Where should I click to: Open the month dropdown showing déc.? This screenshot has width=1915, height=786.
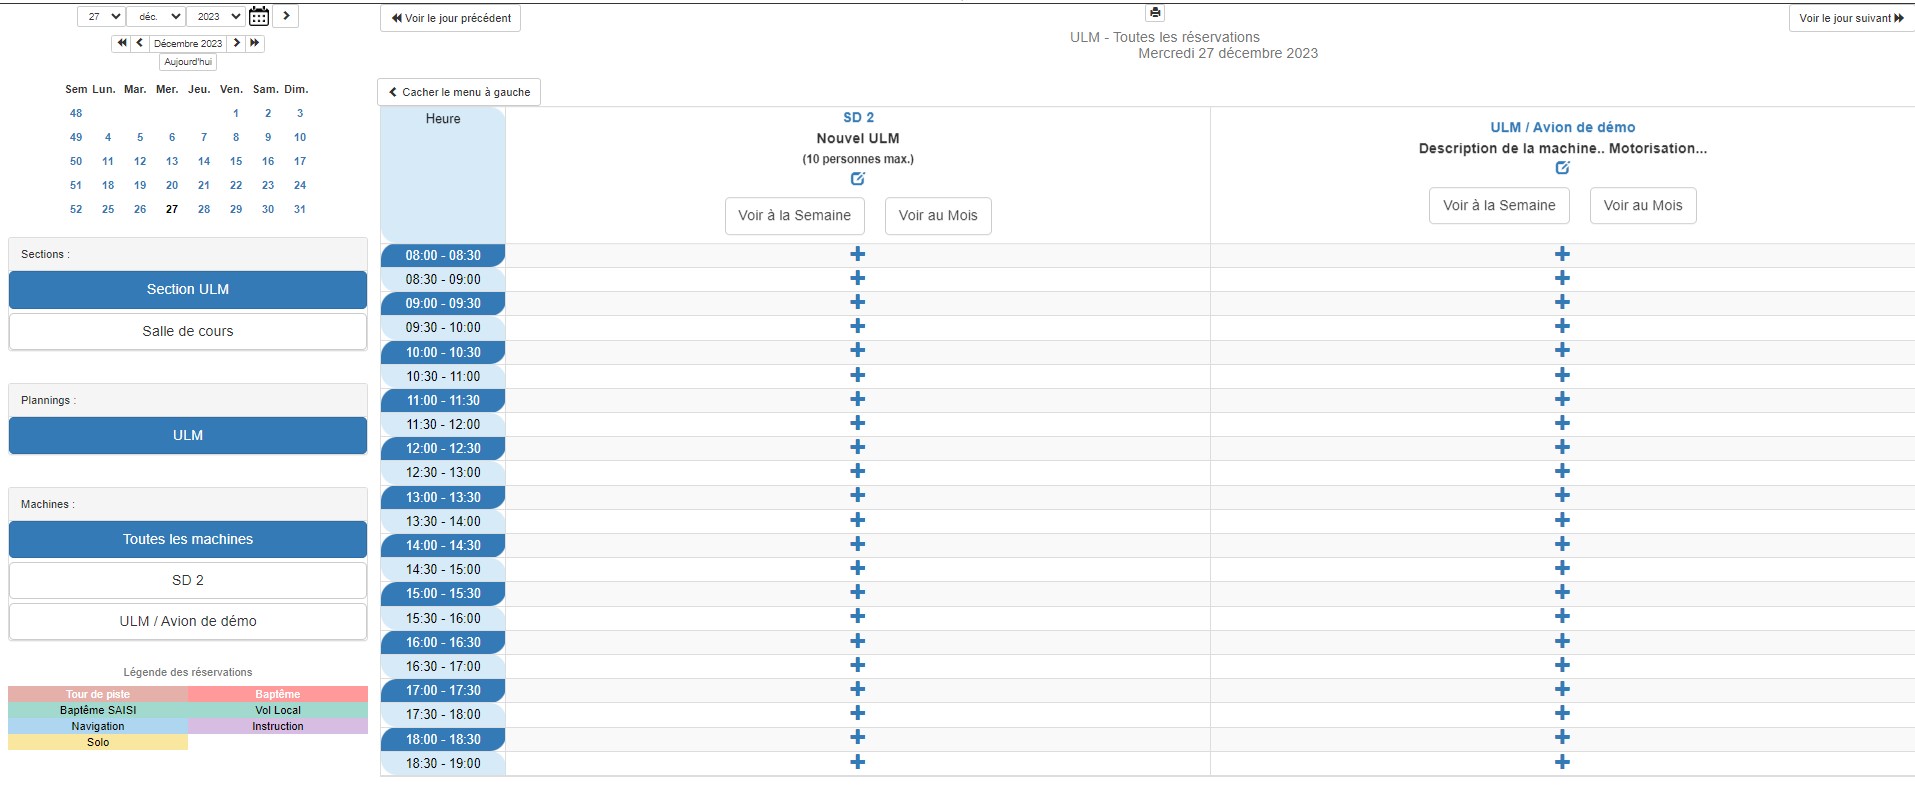tap(156, 16)
